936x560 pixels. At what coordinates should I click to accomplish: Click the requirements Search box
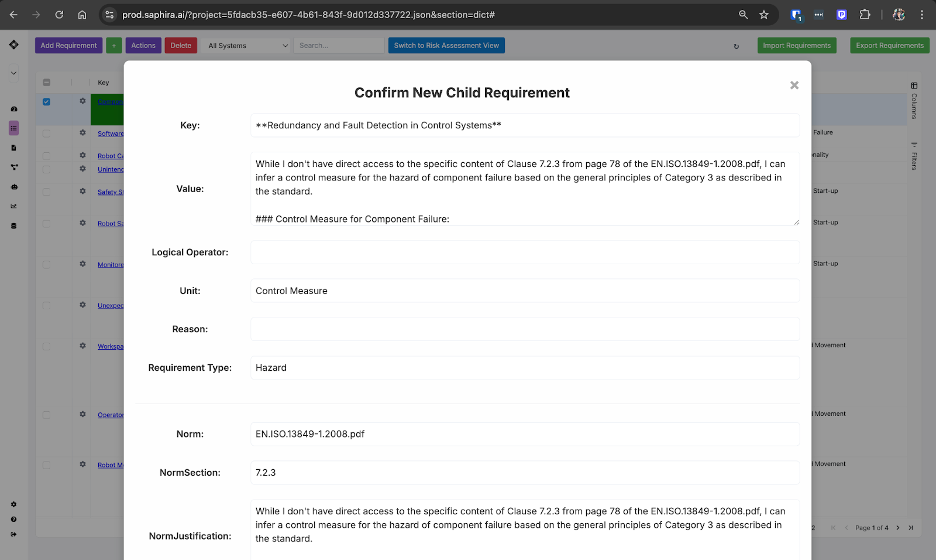click(338, 45)
